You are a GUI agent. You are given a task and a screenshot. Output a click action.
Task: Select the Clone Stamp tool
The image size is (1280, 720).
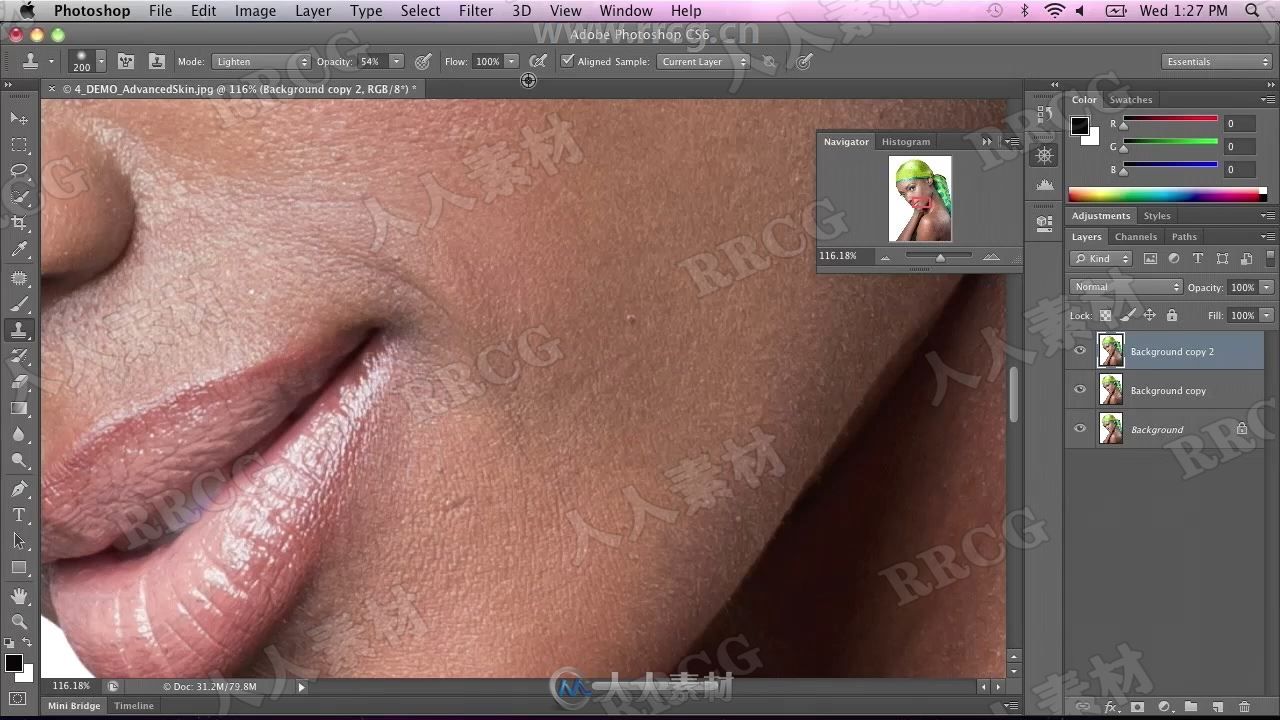19,330
